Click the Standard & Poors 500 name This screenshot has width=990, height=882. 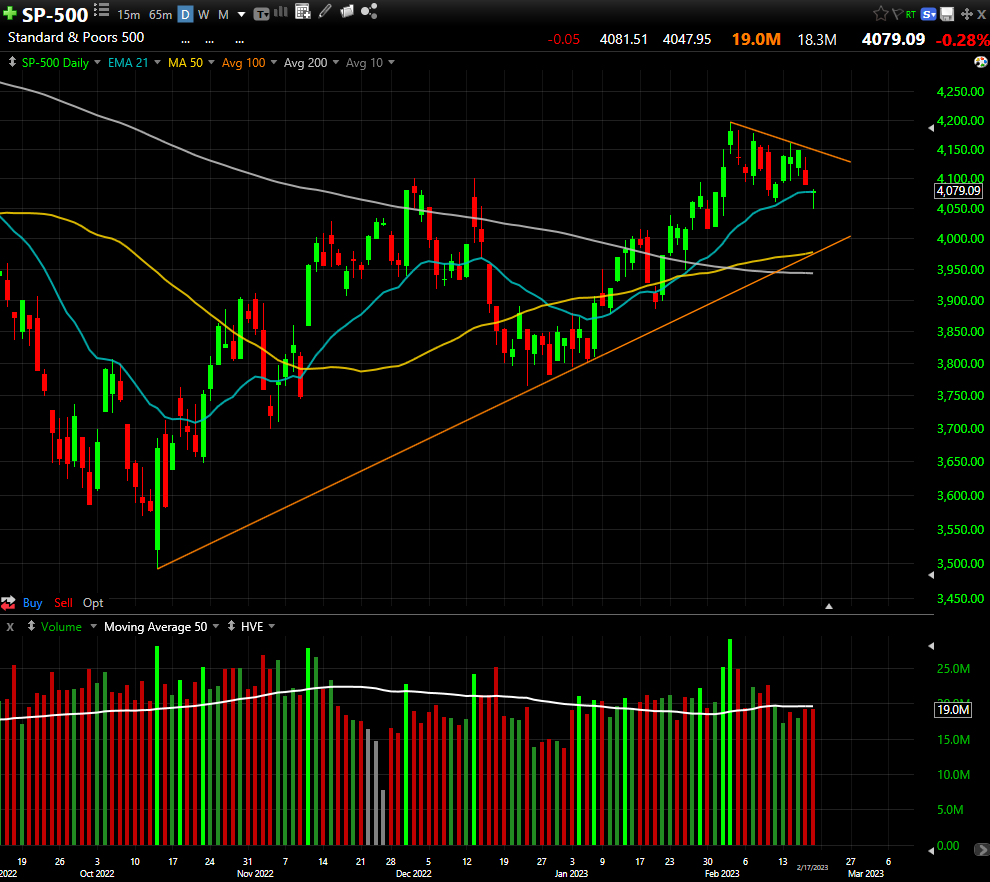[x=76, y=37]
